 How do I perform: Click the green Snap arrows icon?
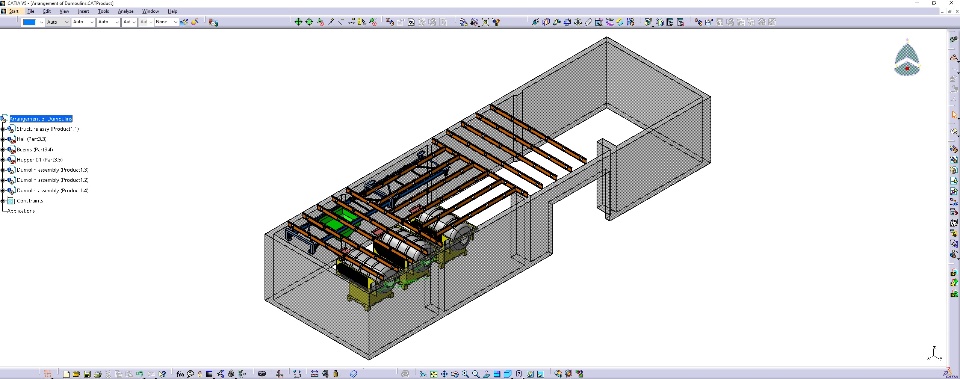tap(309, 22)
